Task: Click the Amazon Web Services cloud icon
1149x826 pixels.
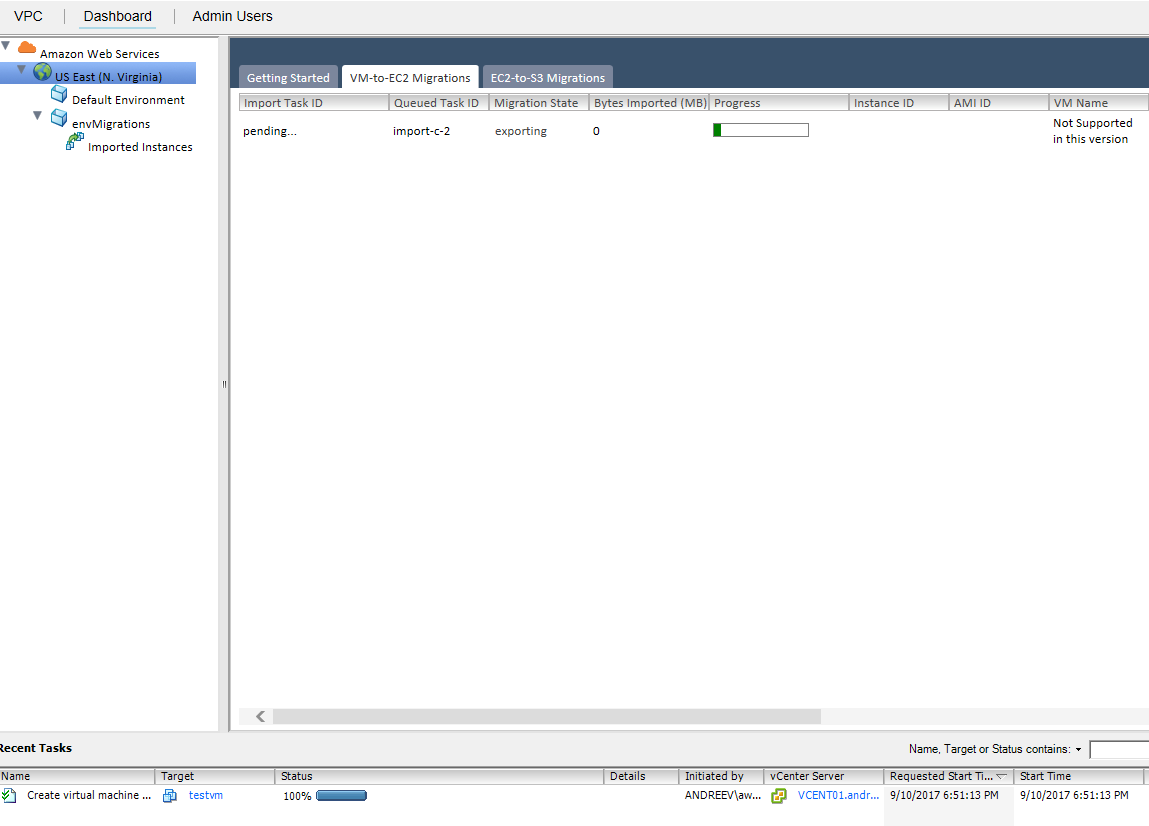Action: (26, 48)
